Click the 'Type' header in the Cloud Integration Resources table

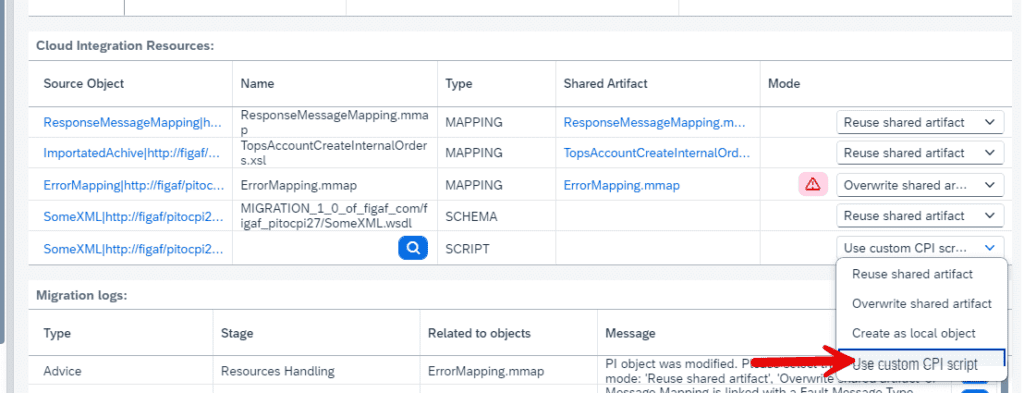458,84
